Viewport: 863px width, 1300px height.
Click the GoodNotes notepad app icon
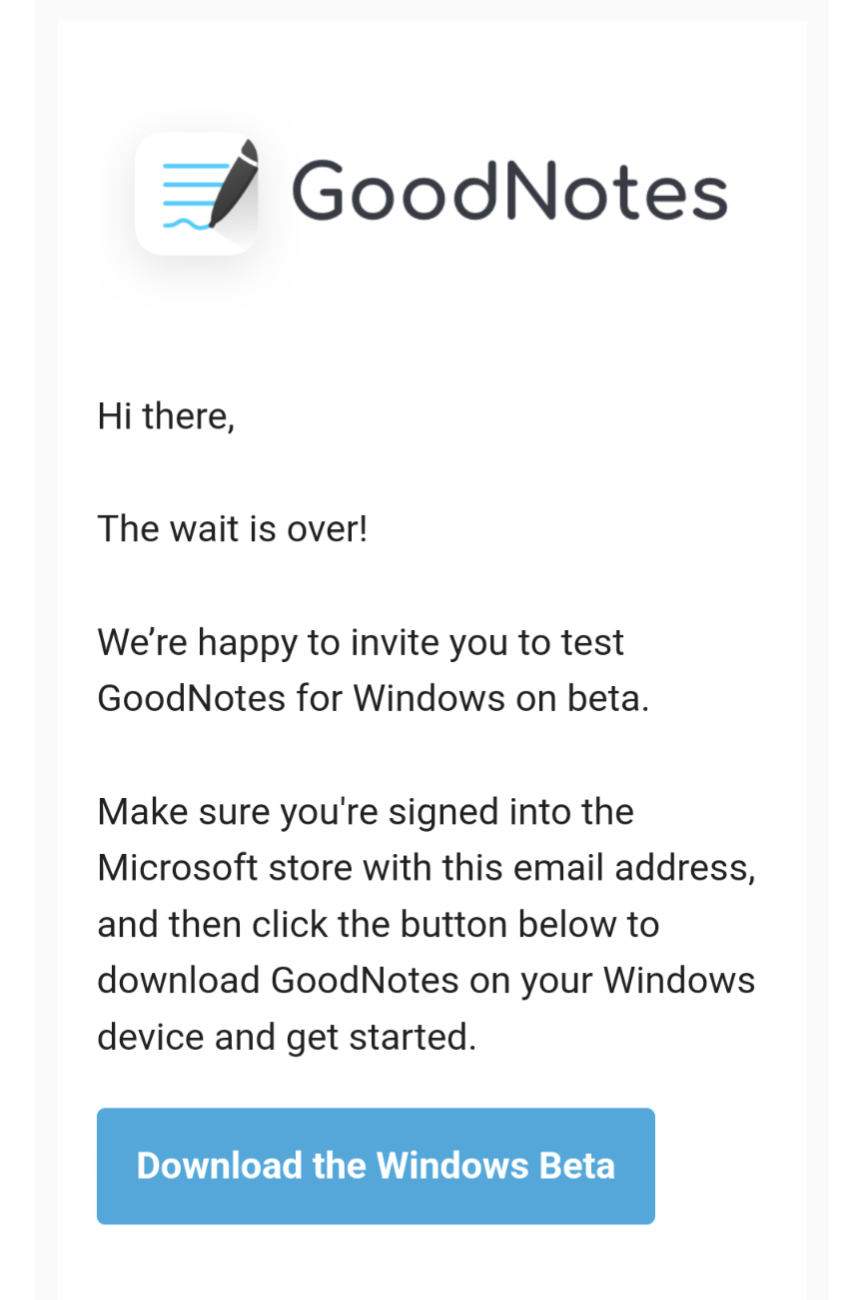click(x=197, y=193)
